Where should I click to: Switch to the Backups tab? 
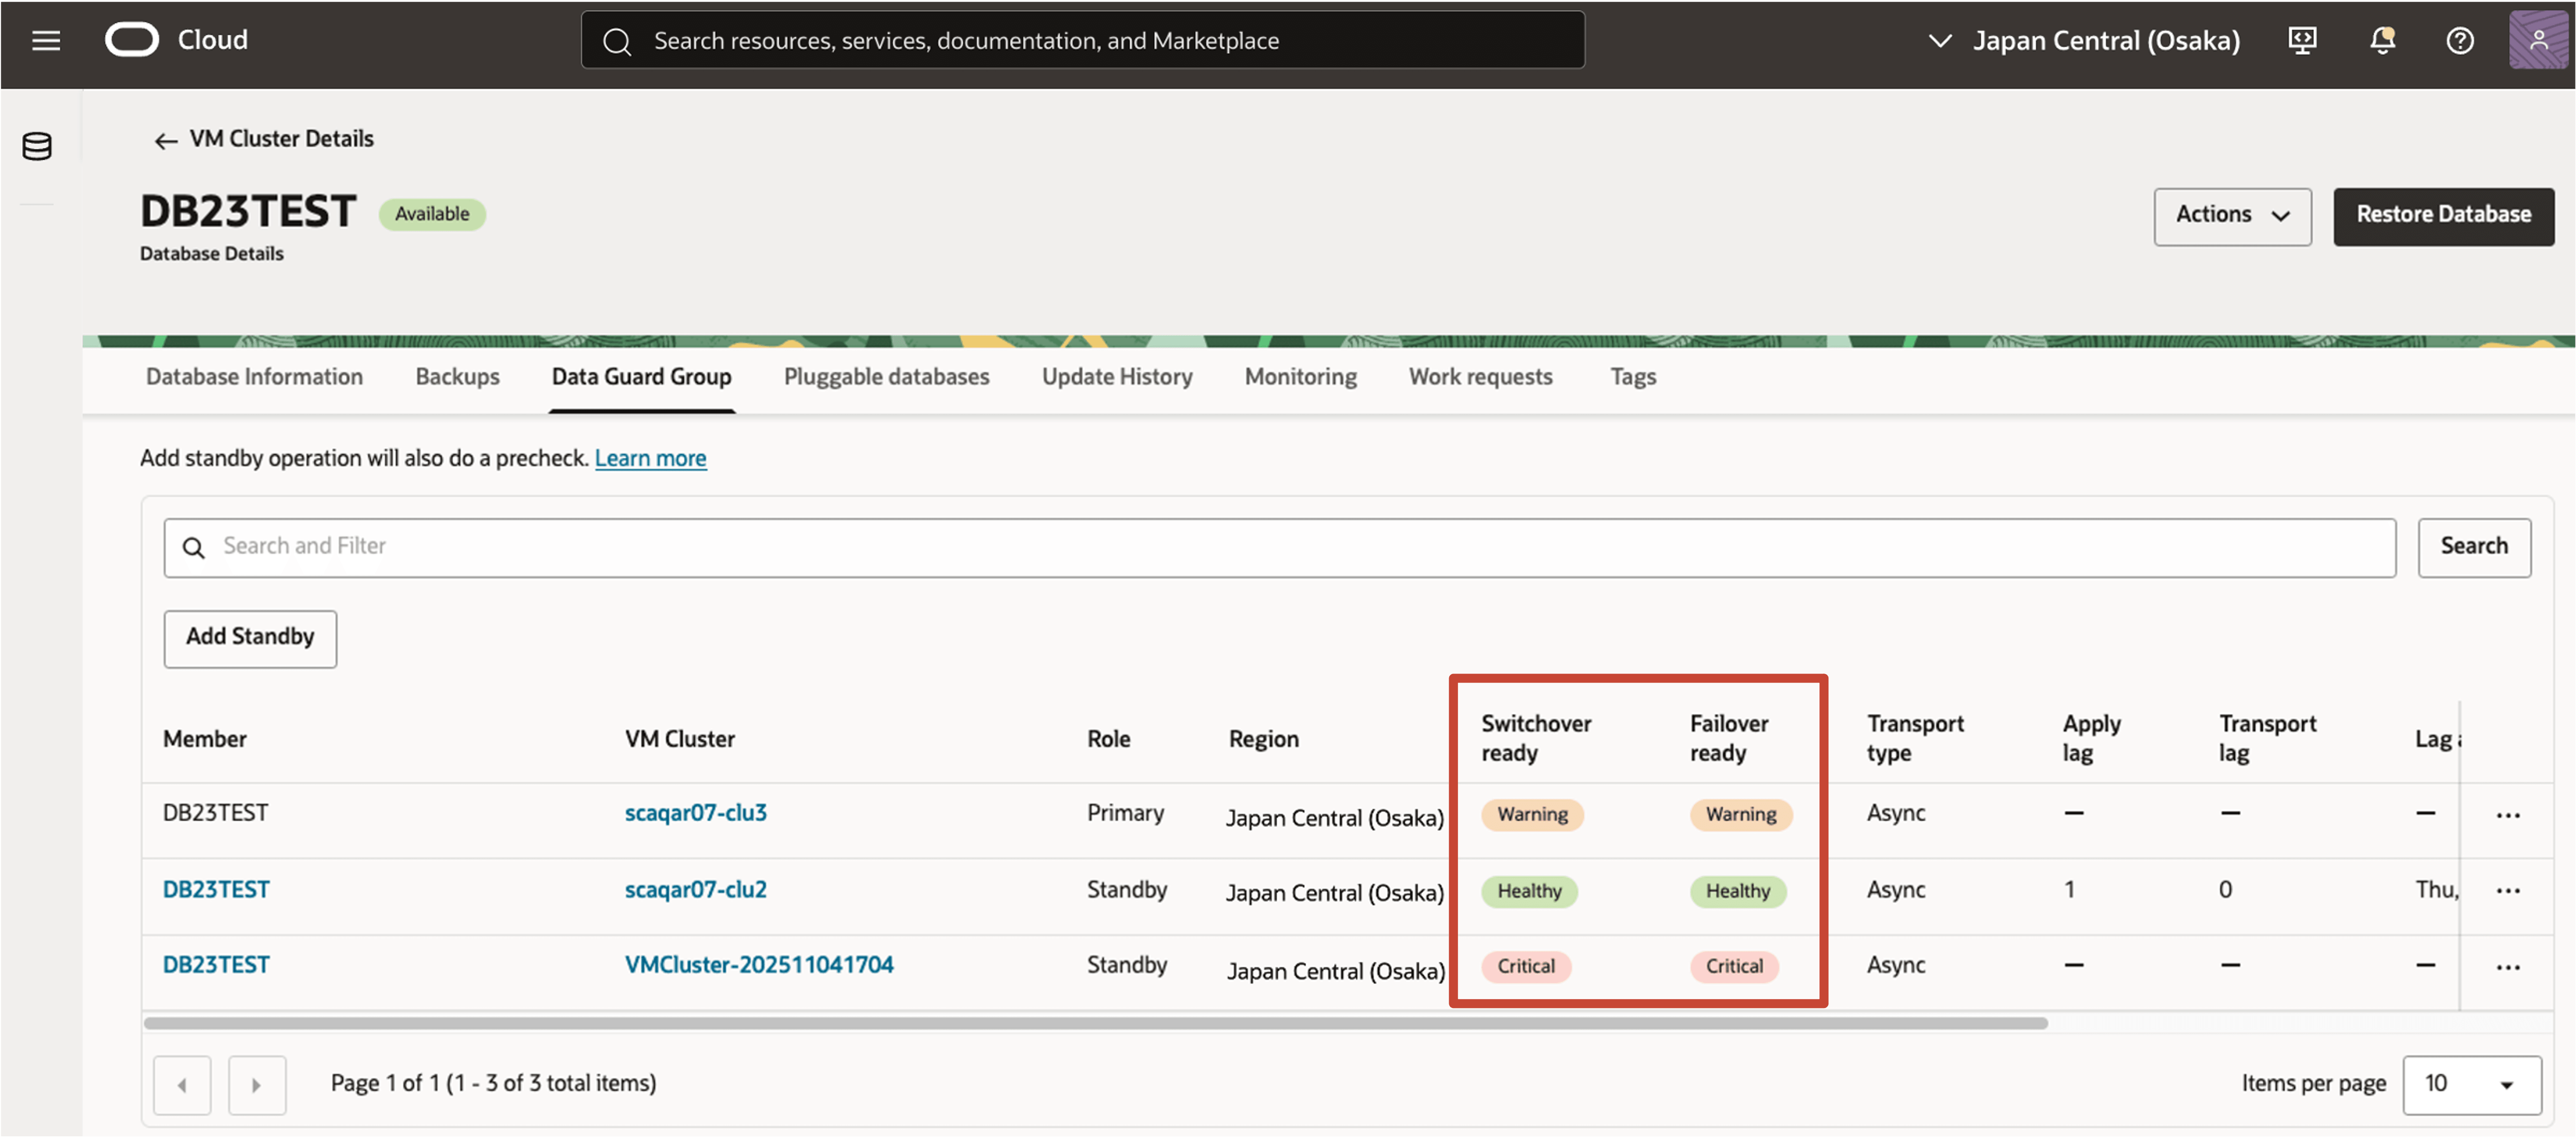(x=457, y=377)
